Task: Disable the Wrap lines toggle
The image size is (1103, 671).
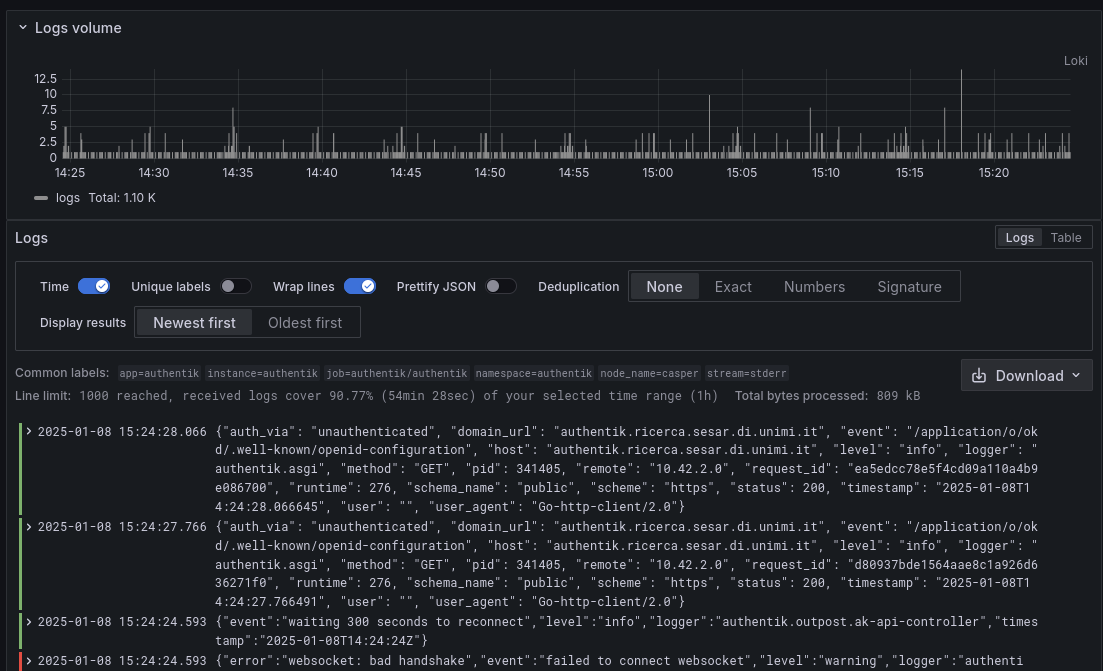Action: click(359, 287)
